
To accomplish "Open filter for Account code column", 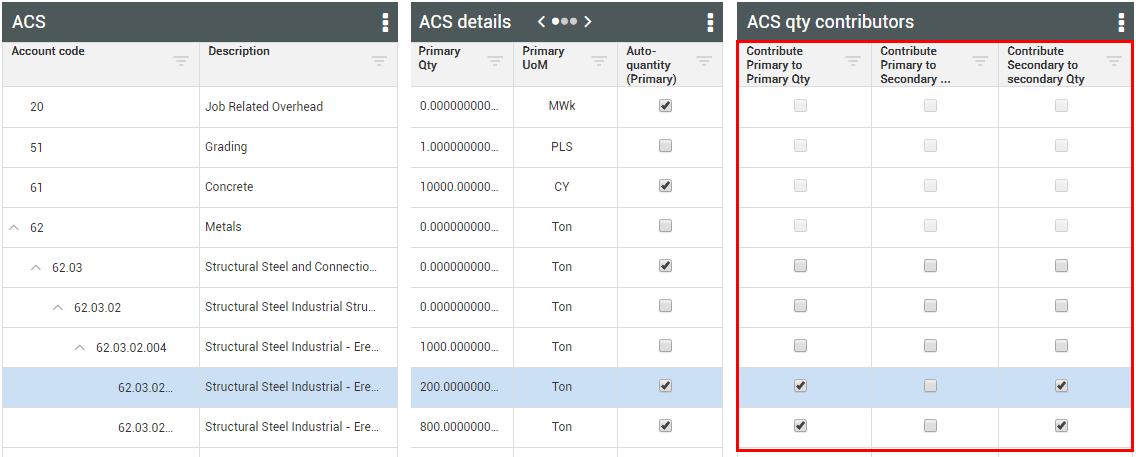I will point(181,61).
